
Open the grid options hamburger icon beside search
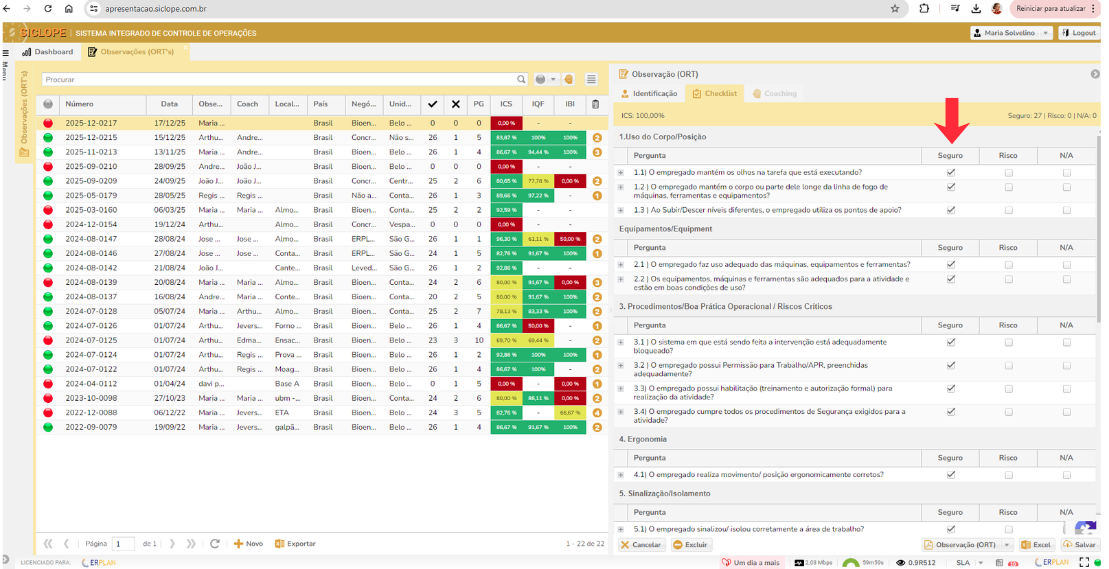[591, 79]
